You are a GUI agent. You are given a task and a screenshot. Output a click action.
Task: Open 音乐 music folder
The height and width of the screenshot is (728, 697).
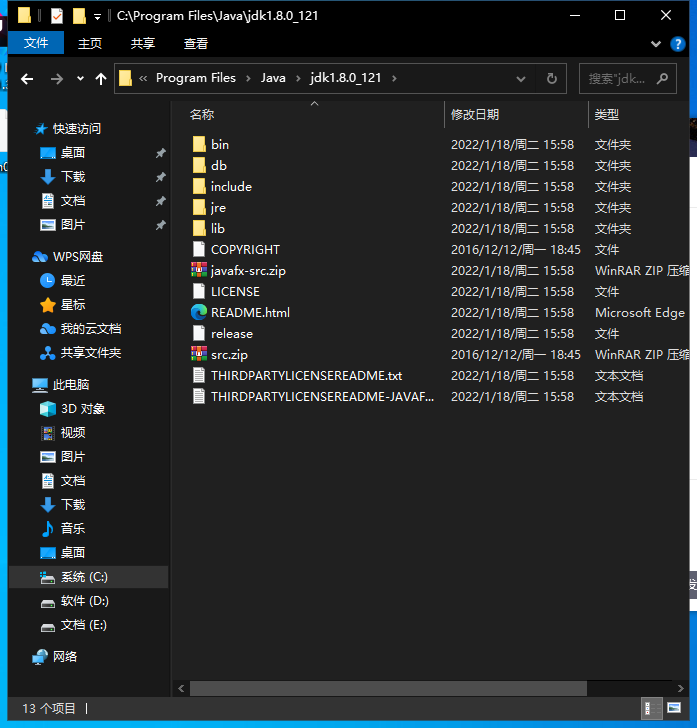click(x=73, y=528)
